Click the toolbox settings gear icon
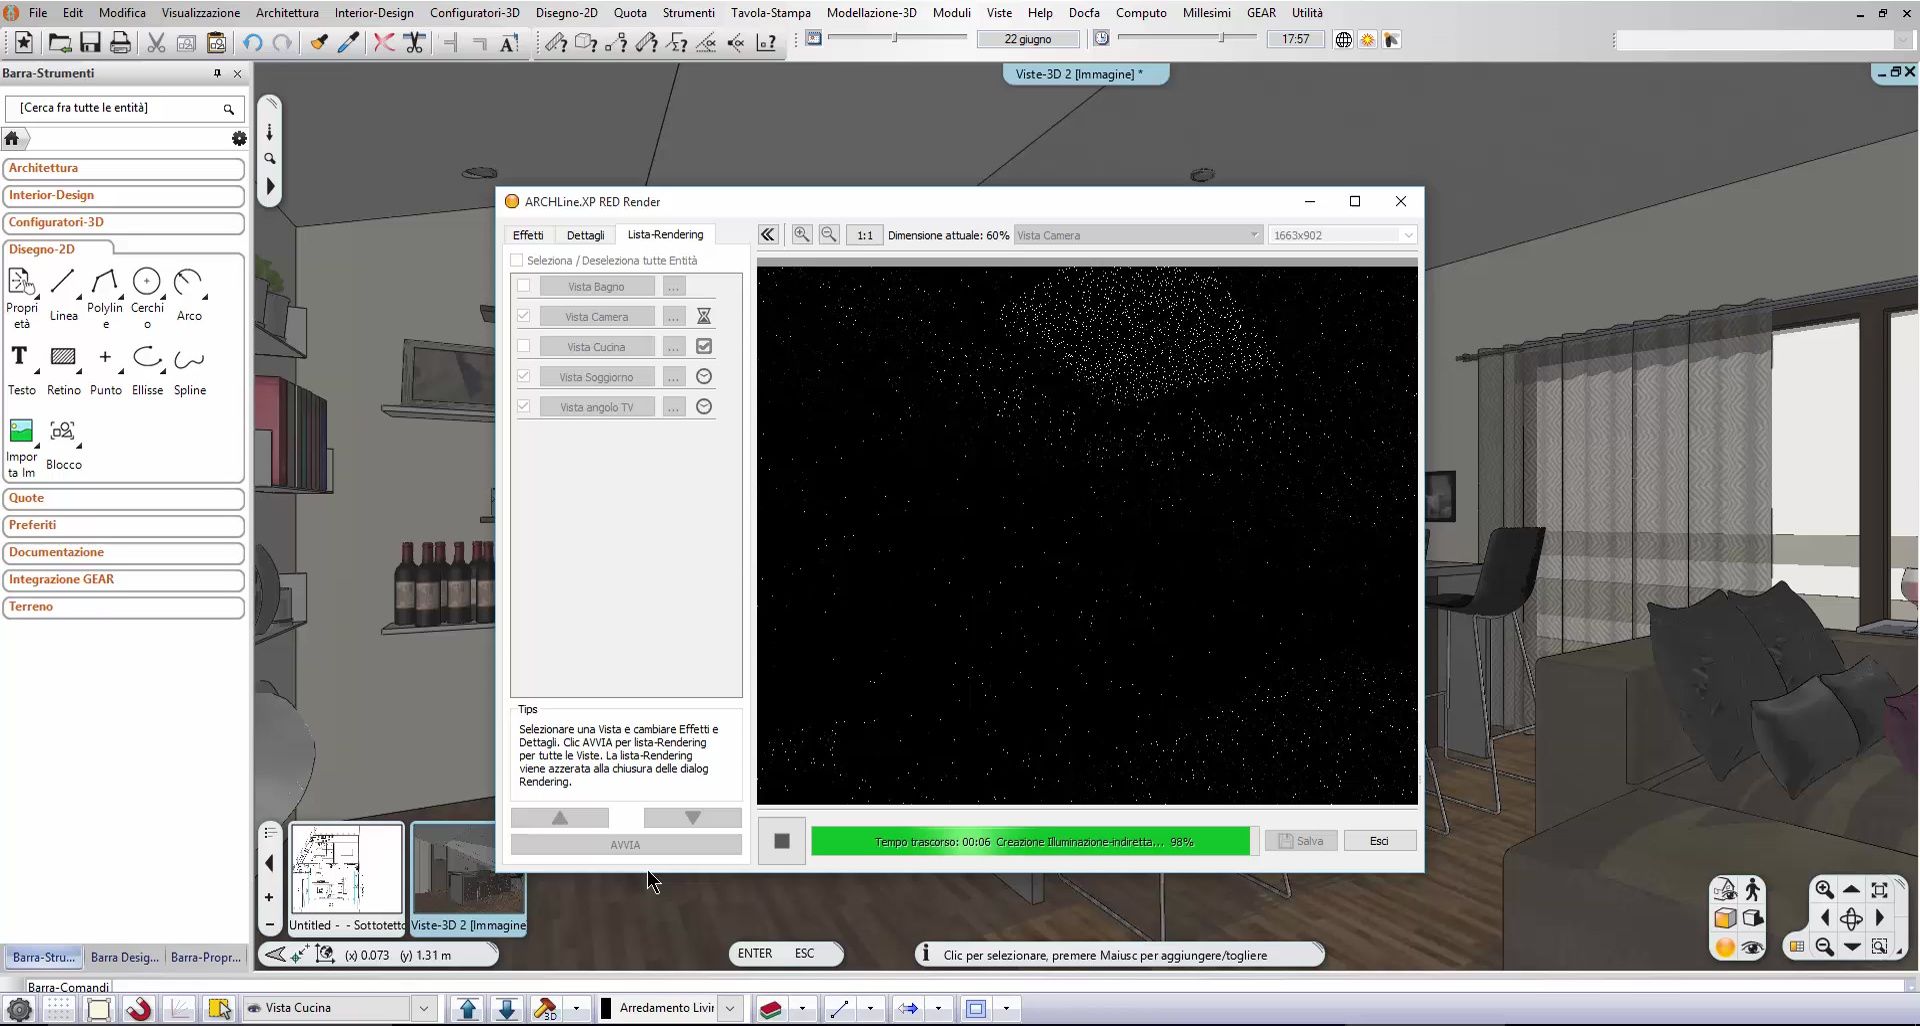1920x1026 pixels. coord(239,139)
